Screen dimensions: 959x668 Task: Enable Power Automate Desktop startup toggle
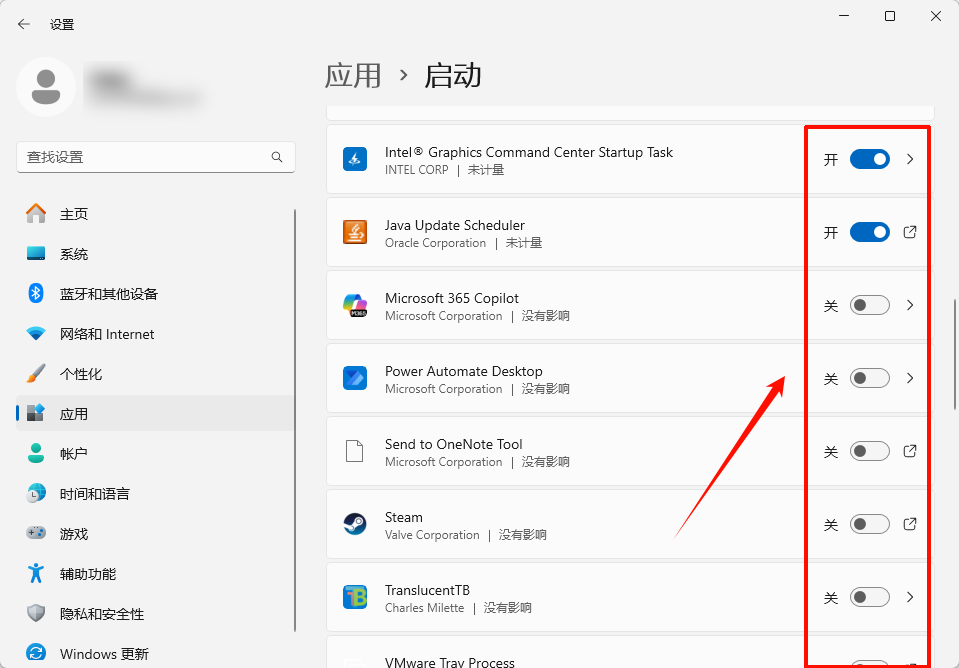[870, 378]
